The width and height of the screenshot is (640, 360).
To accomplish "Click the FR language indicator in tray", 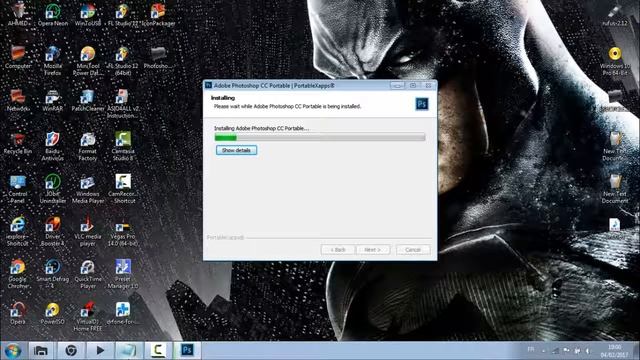I will pyautogui.click(x=531, y=349).
